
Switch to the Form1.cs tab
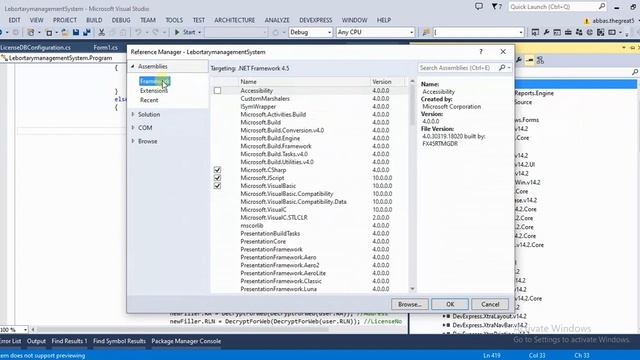[x=105, y=47]
